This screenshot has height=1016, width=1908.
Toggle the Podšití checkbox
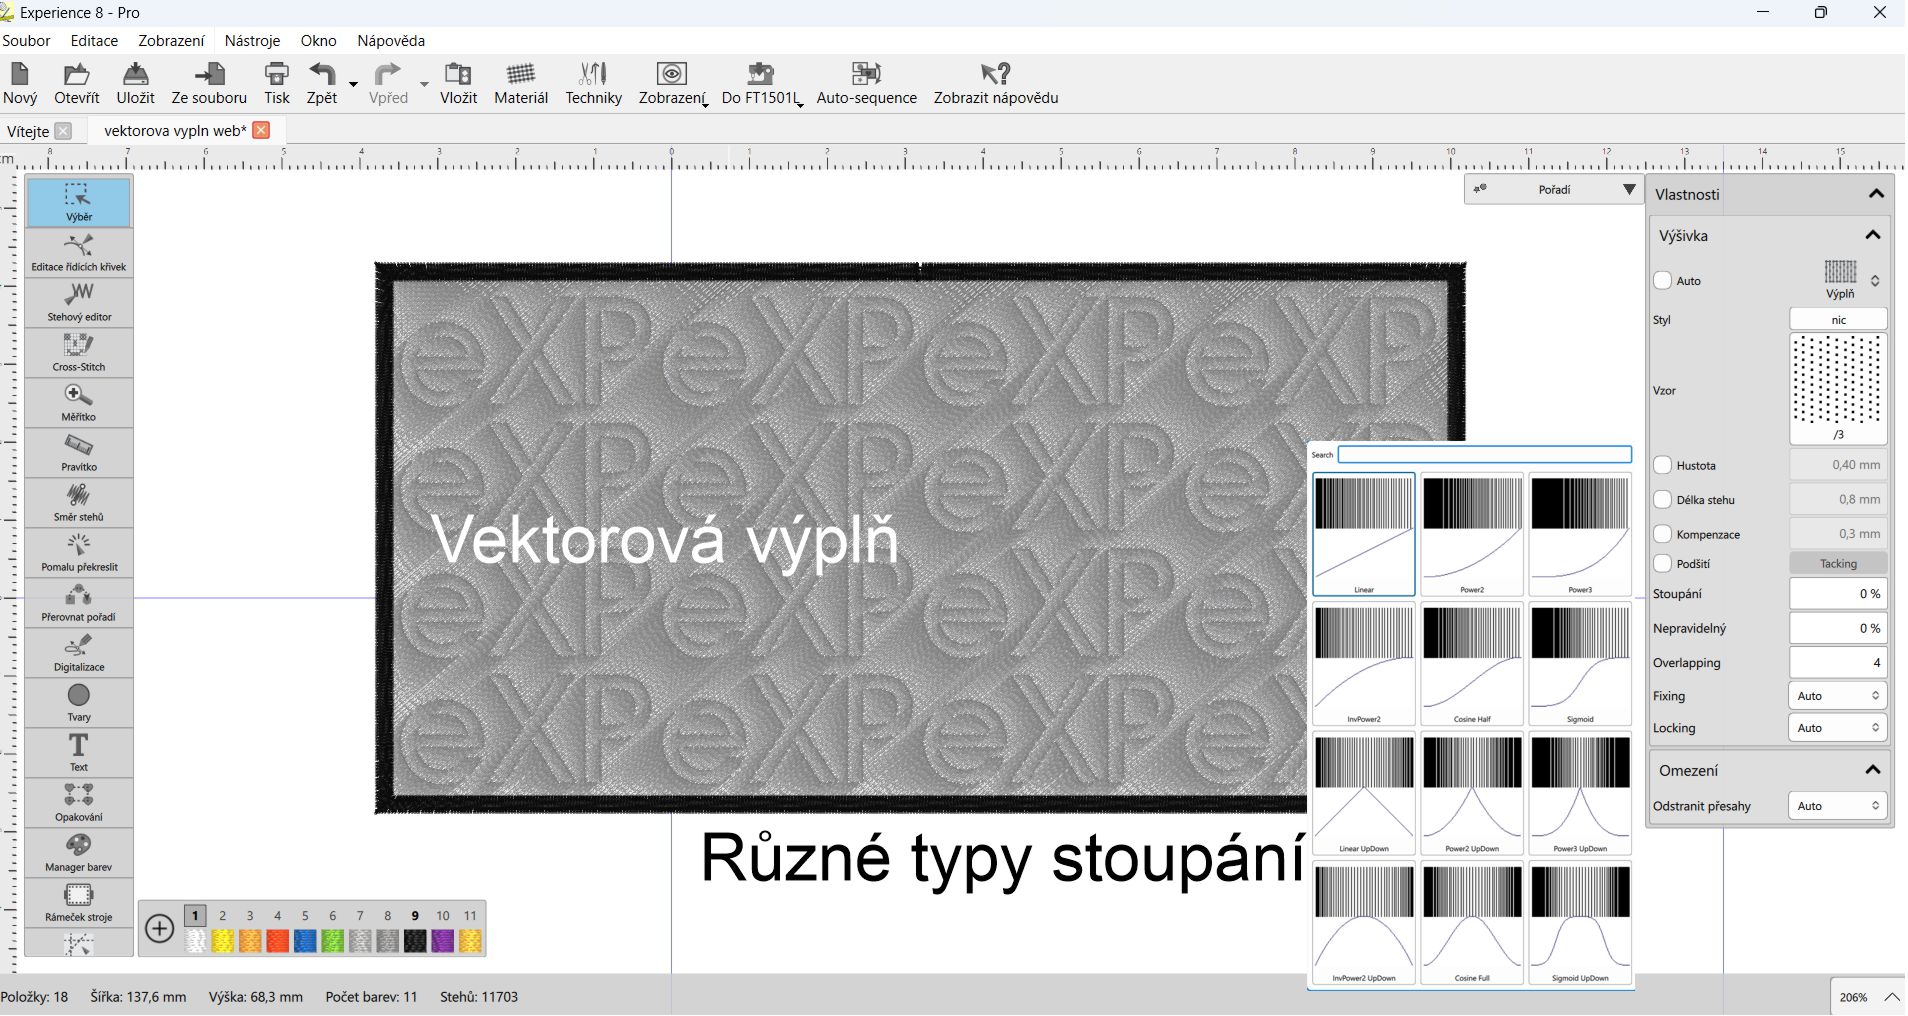pos(1663,563)
